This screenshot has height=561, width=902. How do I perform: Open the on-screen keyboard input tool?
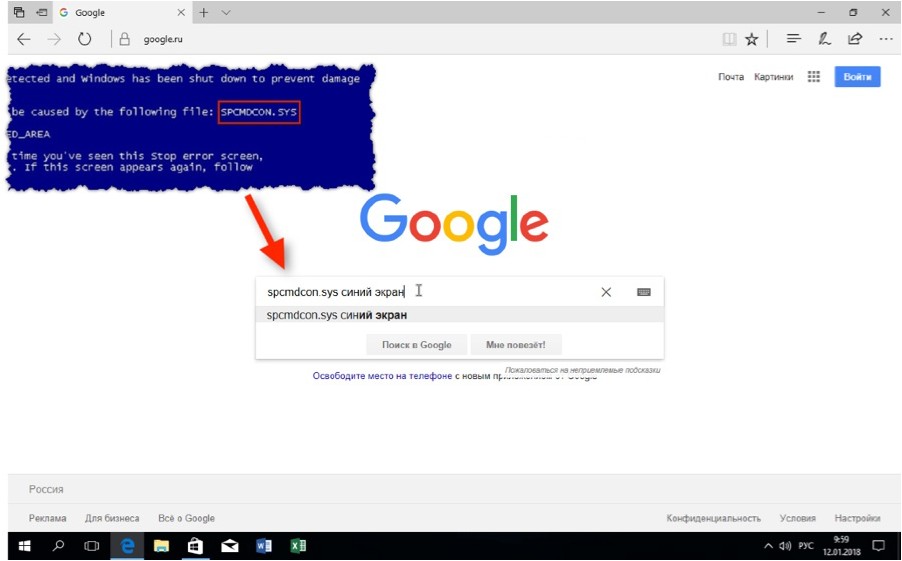pyautogui.click(x=644, y=292)
